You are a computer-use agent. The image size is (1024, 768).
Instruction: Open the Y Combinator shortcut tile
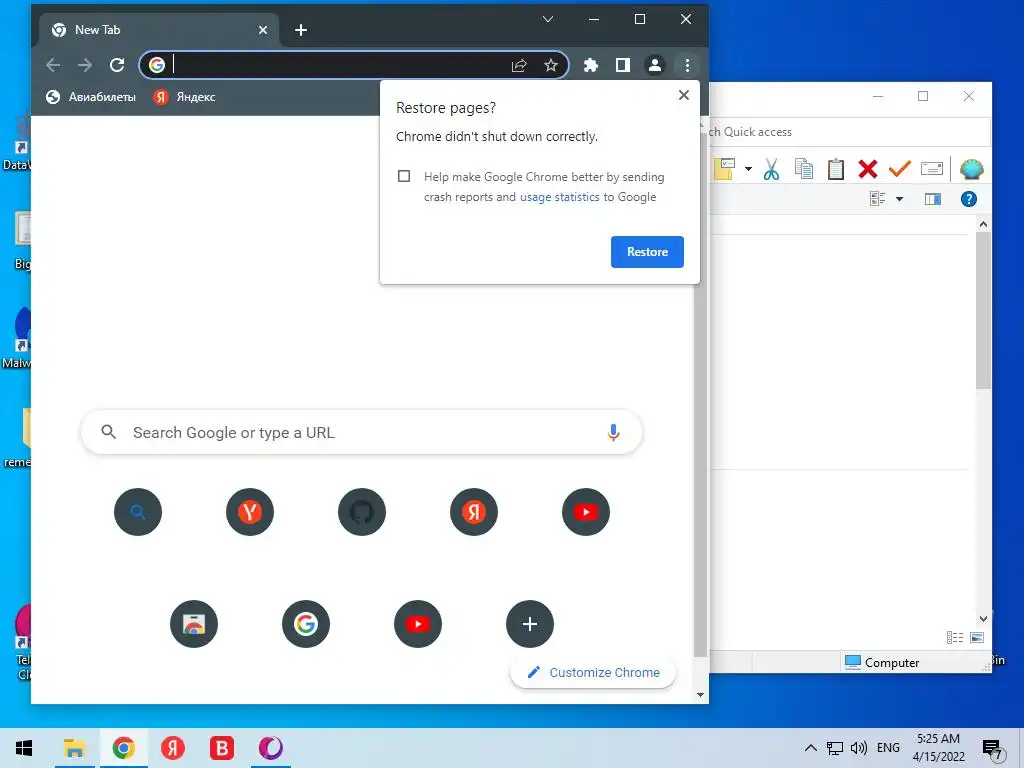(x=249, y=512)
